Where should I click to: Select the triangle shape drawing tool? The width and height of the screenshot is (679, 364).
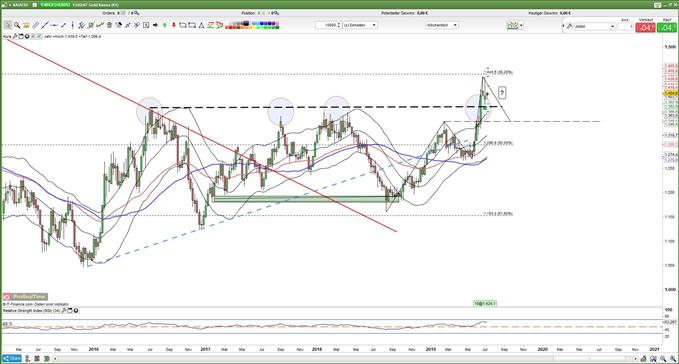pos(201,26)
